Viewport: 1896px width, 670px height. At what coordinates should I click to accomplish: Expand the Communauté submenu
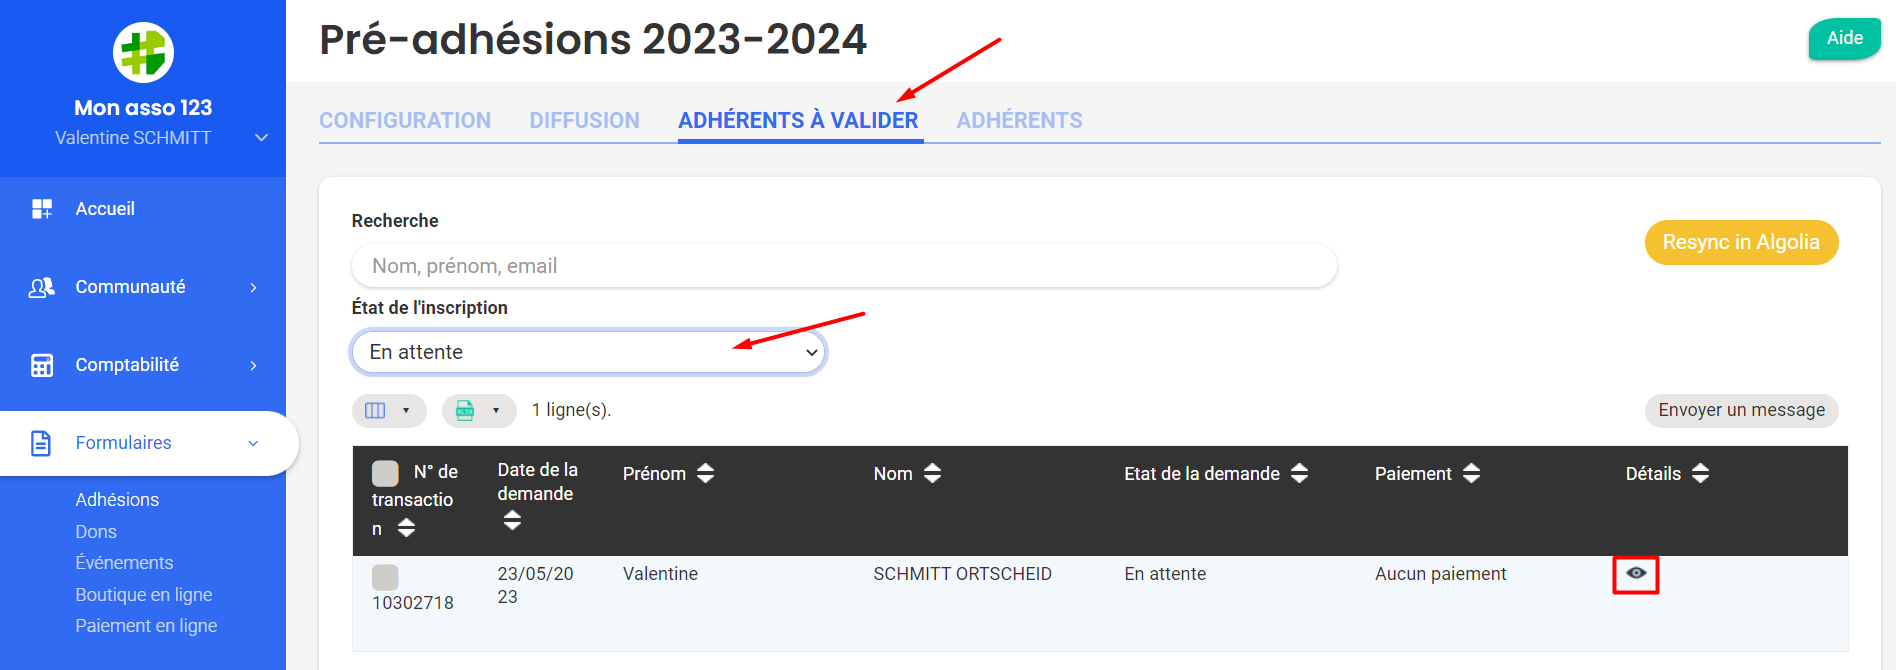coord(253,288)
